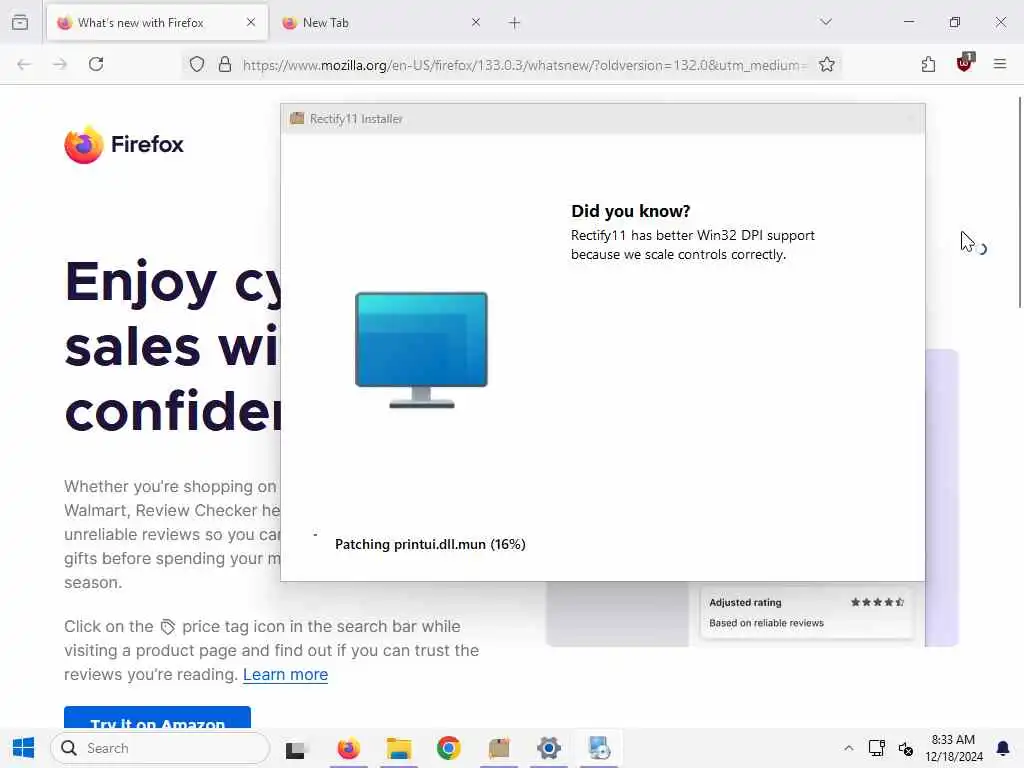This screenshot has height=768, width=1024.
Task: Click the monitor graphic in Rectify11 Installer
Action: tap(421, 350)
